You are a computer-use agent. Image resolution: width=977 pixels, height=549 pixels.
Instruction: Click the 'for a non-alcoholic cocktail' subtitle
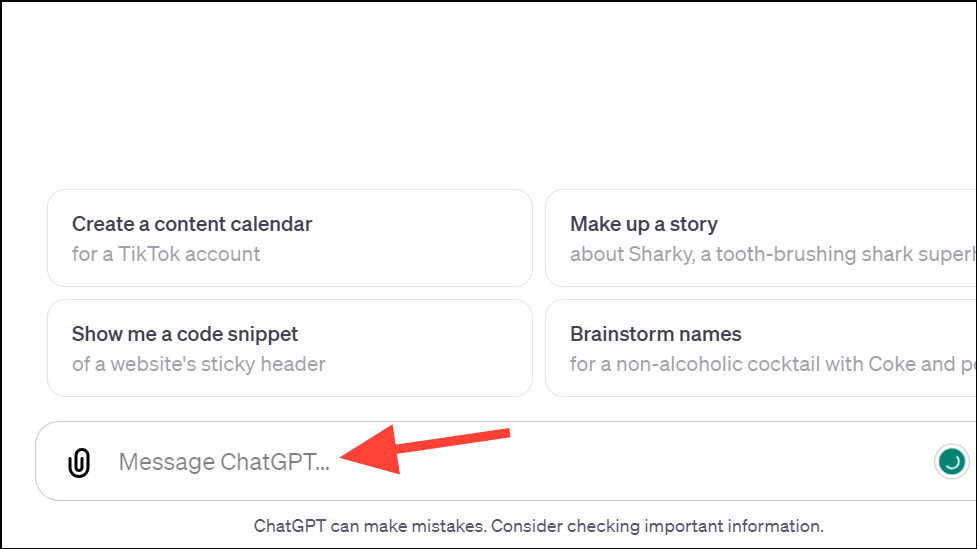[x=773, y=364]
